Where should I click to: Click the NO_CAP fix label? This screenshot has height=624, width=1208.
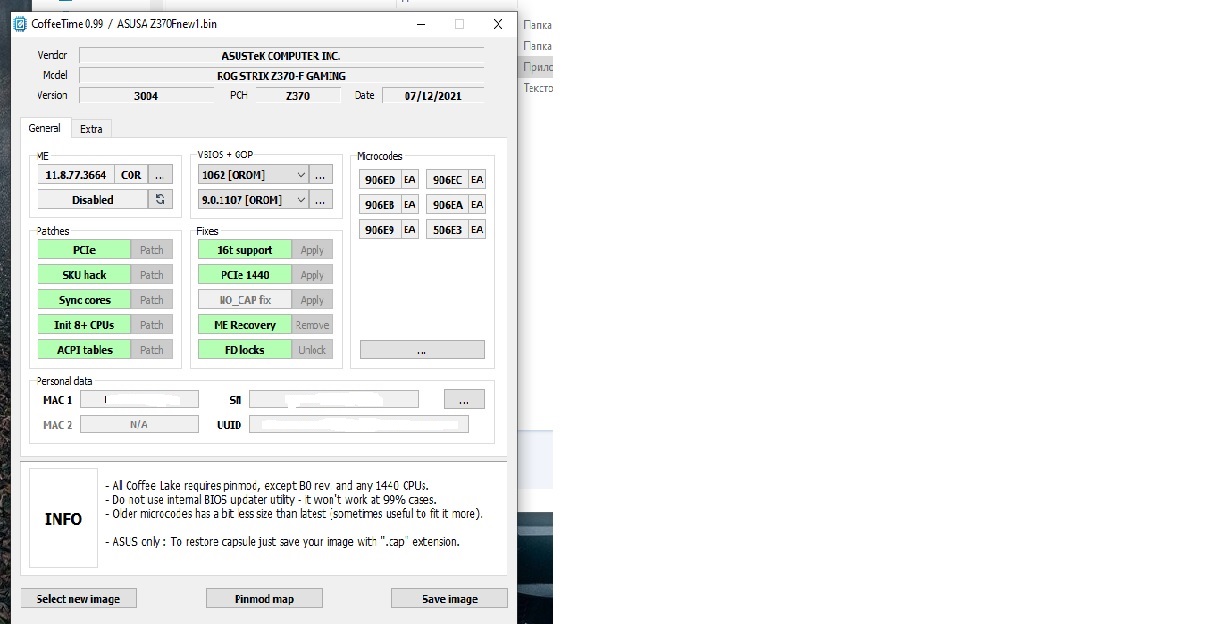click(x=245, y=299)
